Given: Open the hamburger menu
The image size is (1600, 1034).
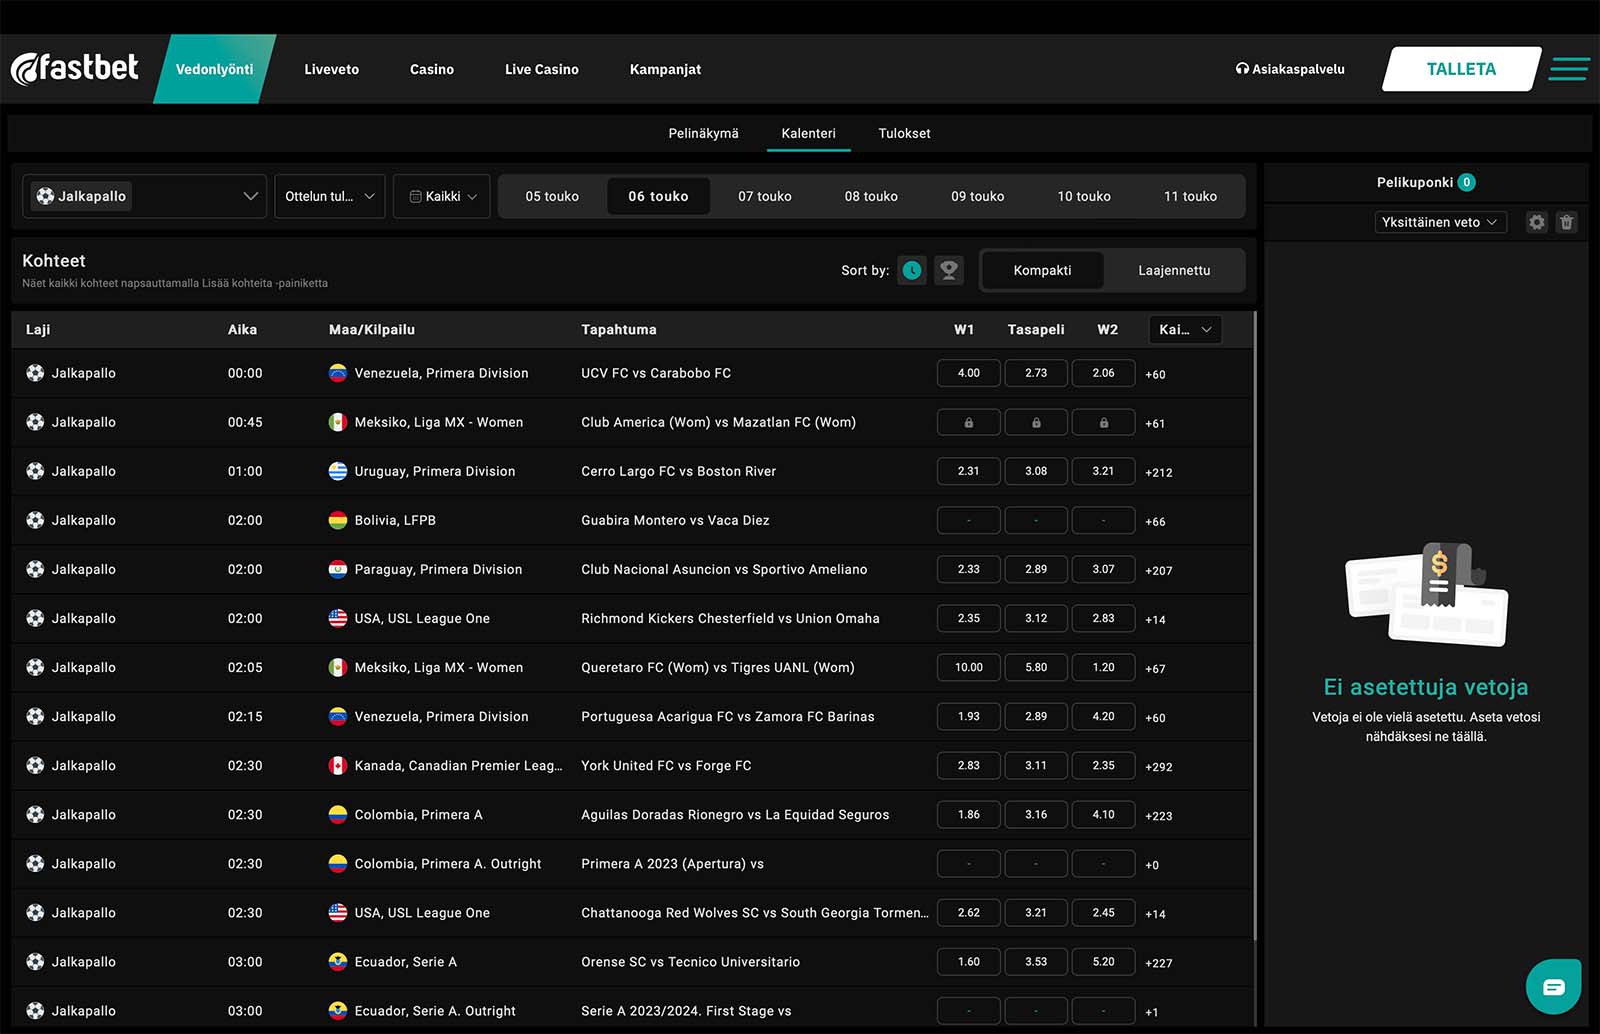Looking at the screenshot, I should click(1569, 69).
